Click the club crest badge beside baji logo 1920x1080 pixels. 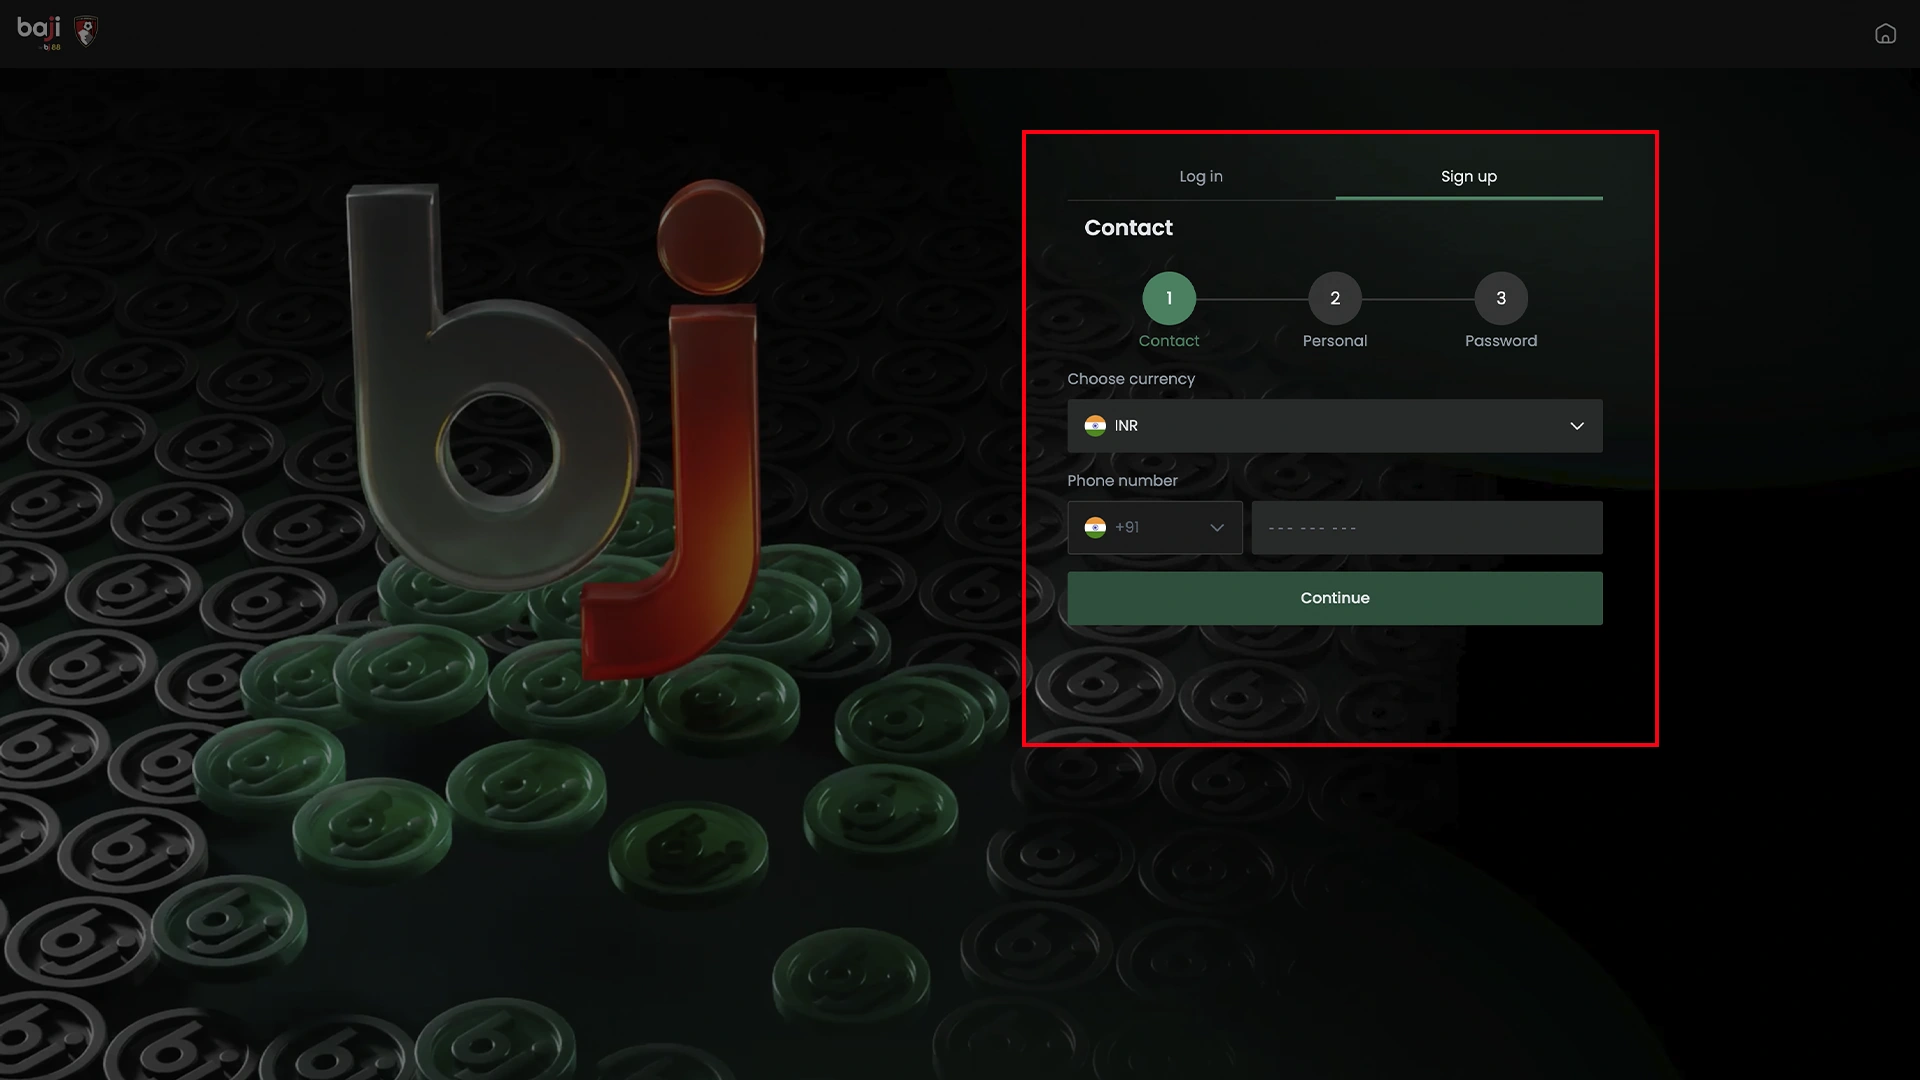[x=87, y=32]
